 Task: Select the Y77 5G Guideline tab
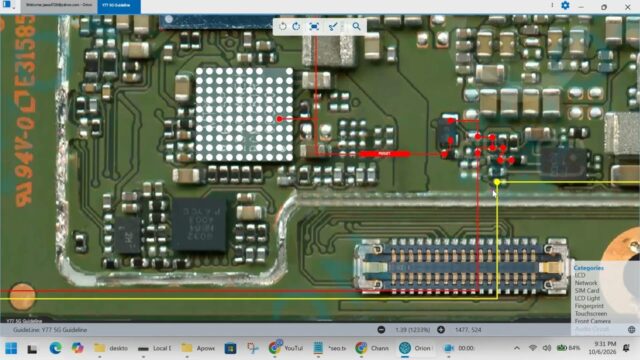pyautogui.click(x=119, y=5)
